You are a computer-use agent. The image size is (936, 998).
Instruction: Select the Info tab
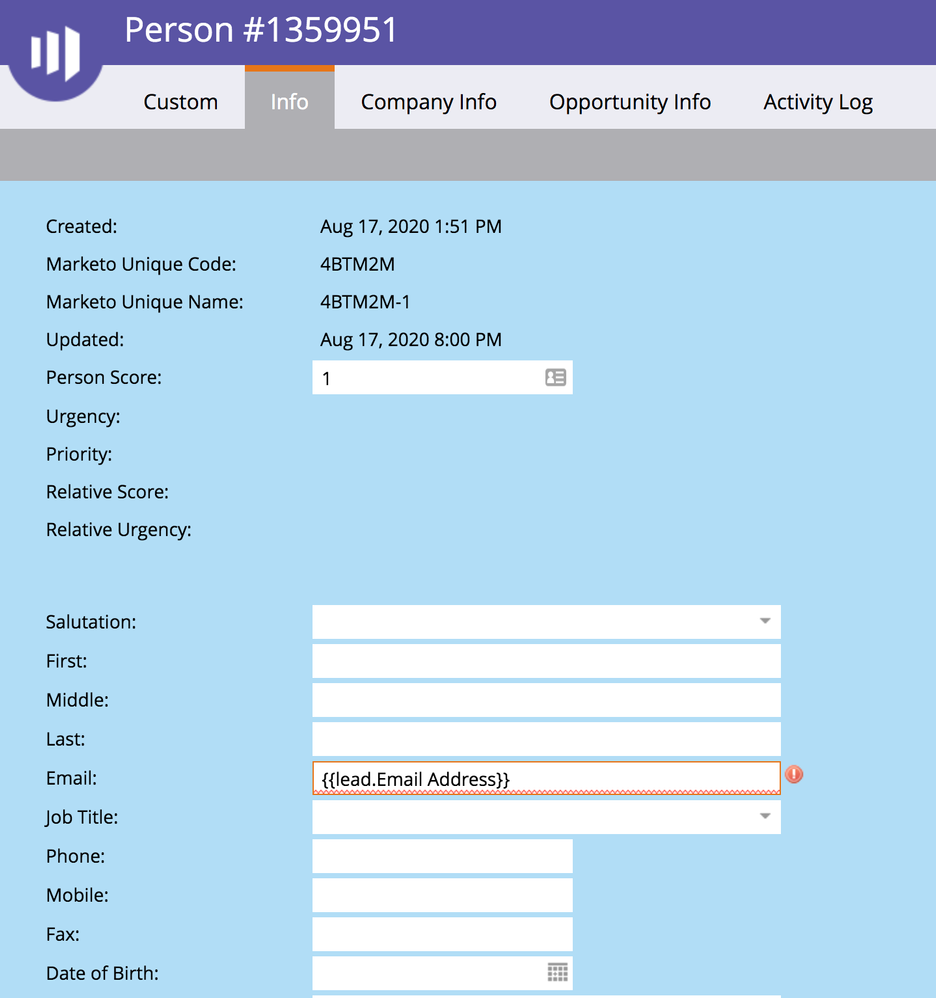coord(290,99)
